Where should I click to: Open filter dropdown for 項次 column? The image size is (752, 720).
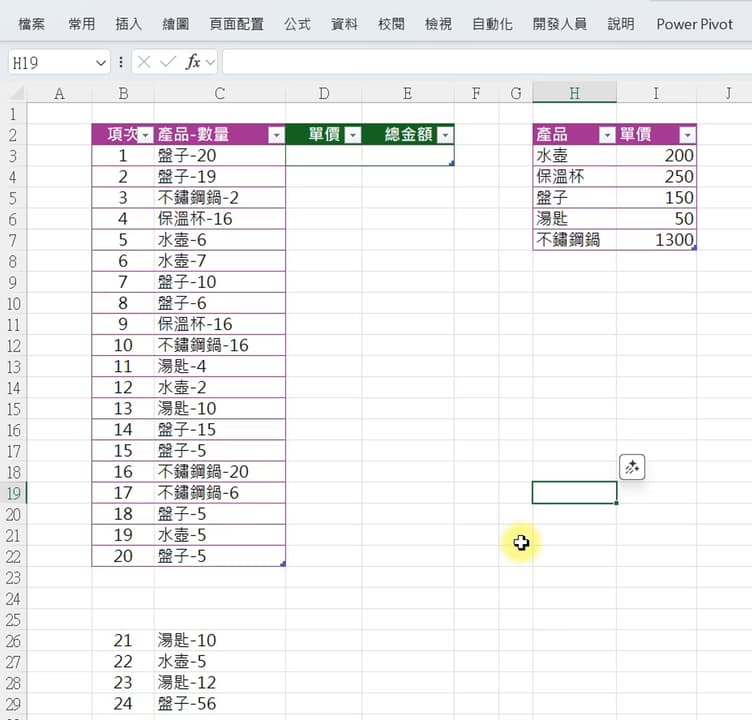tap(145, 135)
